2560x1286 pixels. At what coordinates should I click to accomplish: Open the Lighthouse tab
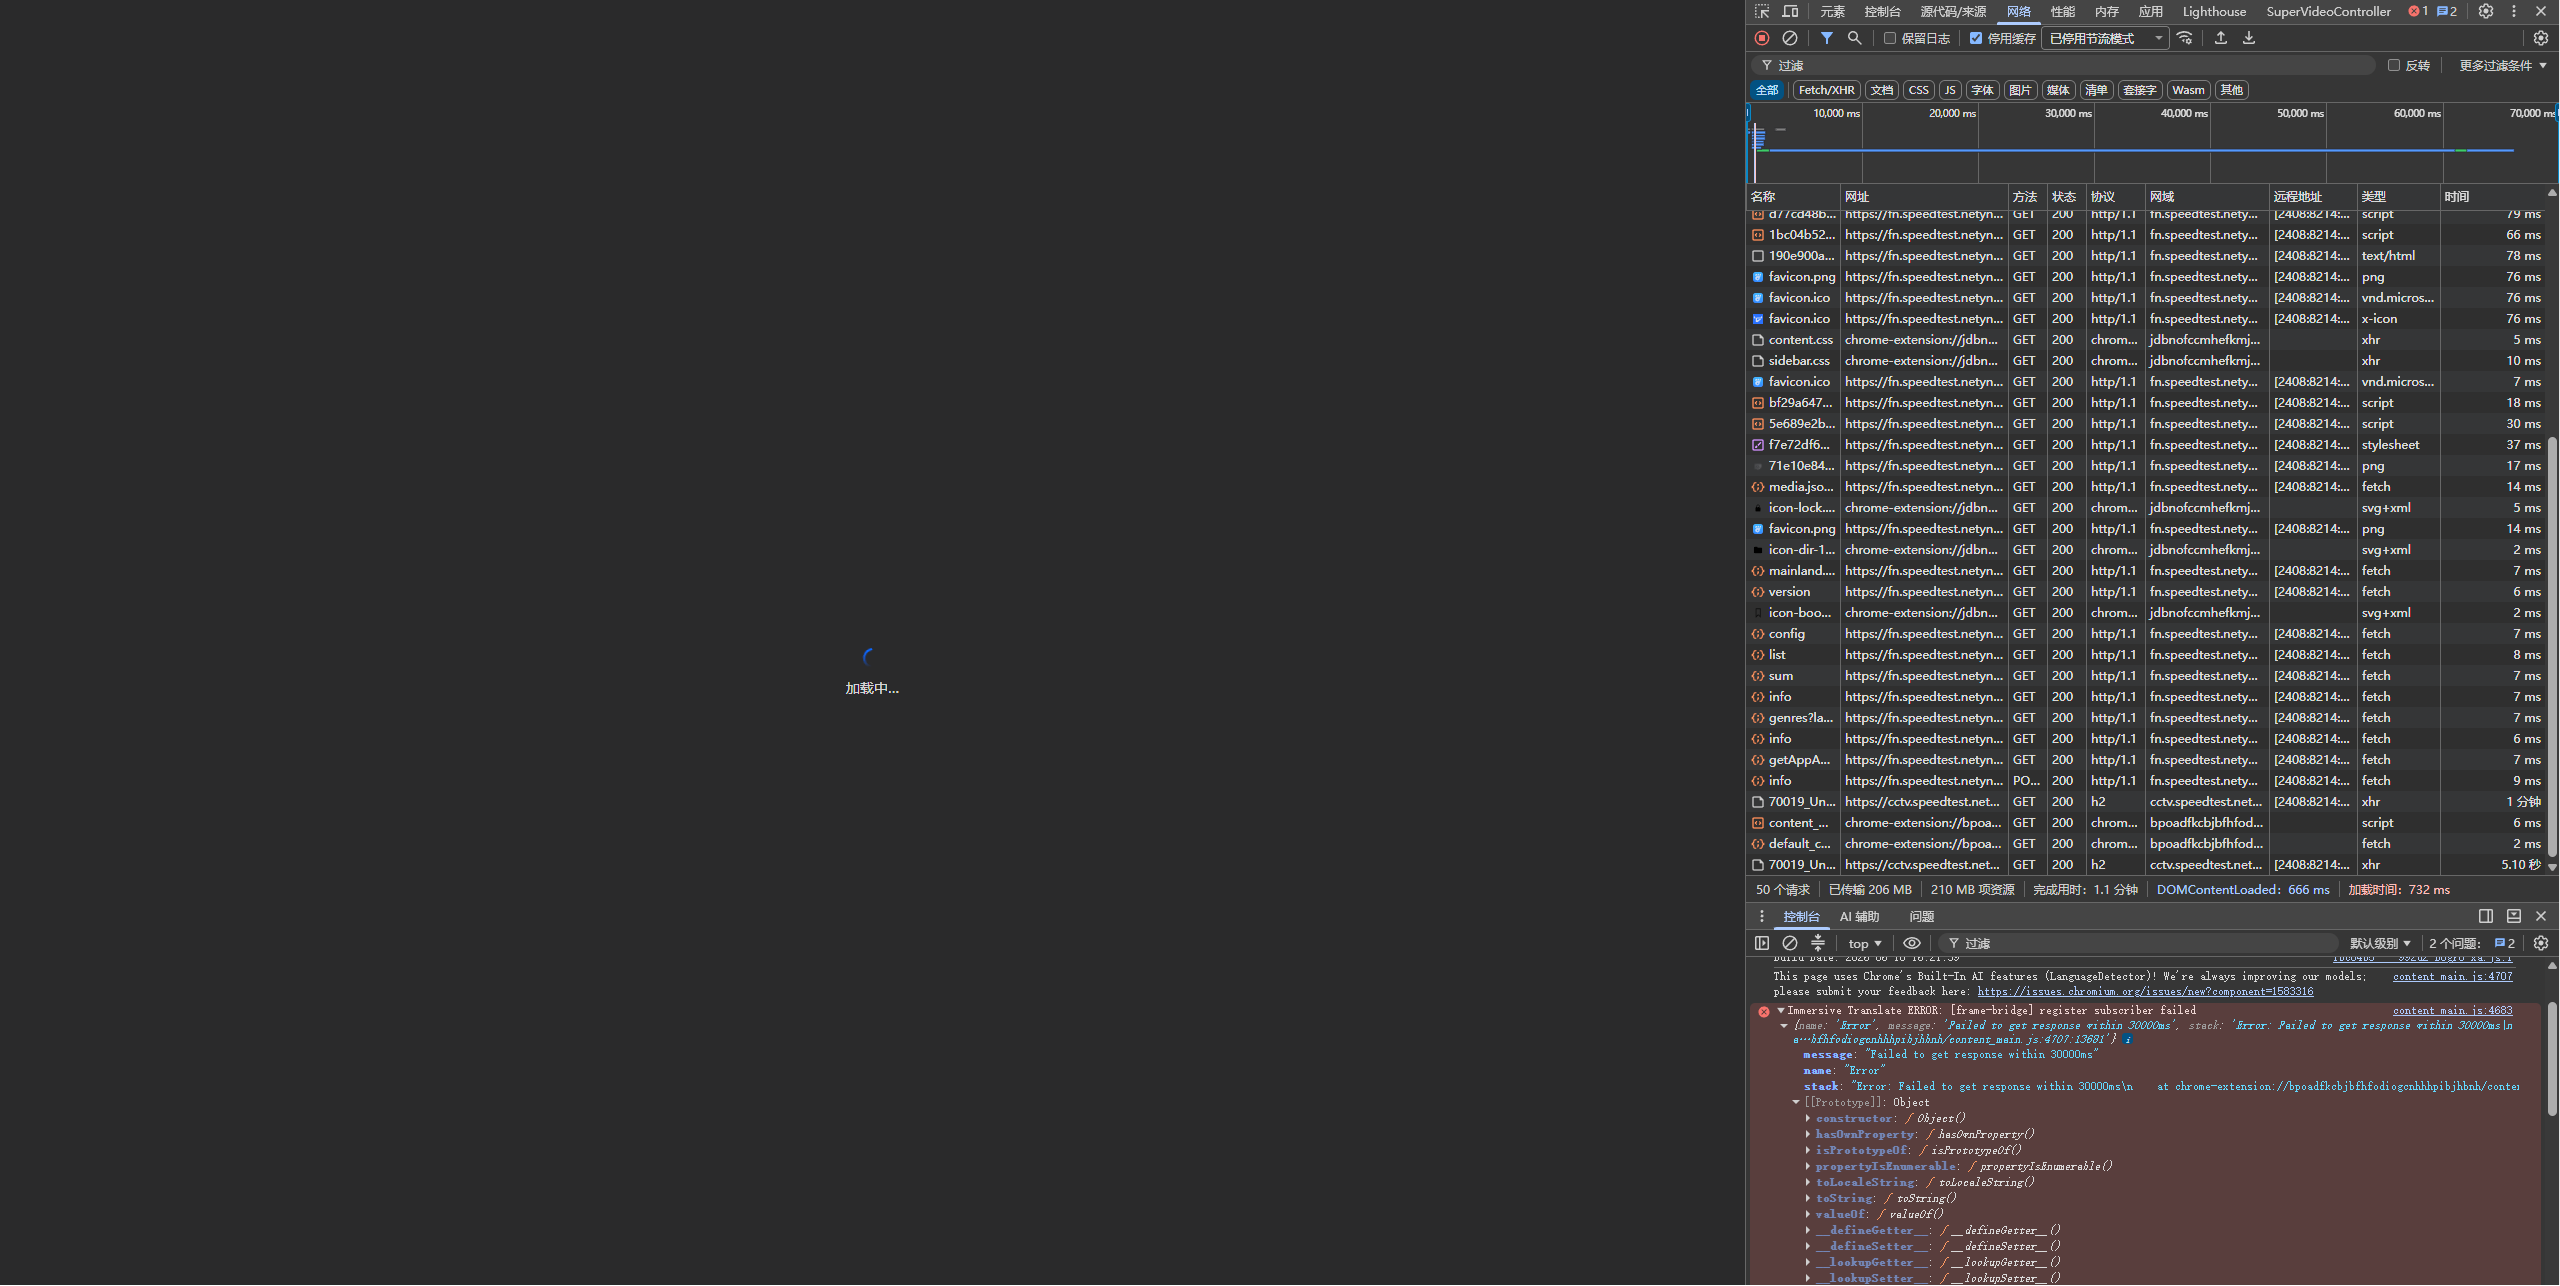click(2214, 11)
